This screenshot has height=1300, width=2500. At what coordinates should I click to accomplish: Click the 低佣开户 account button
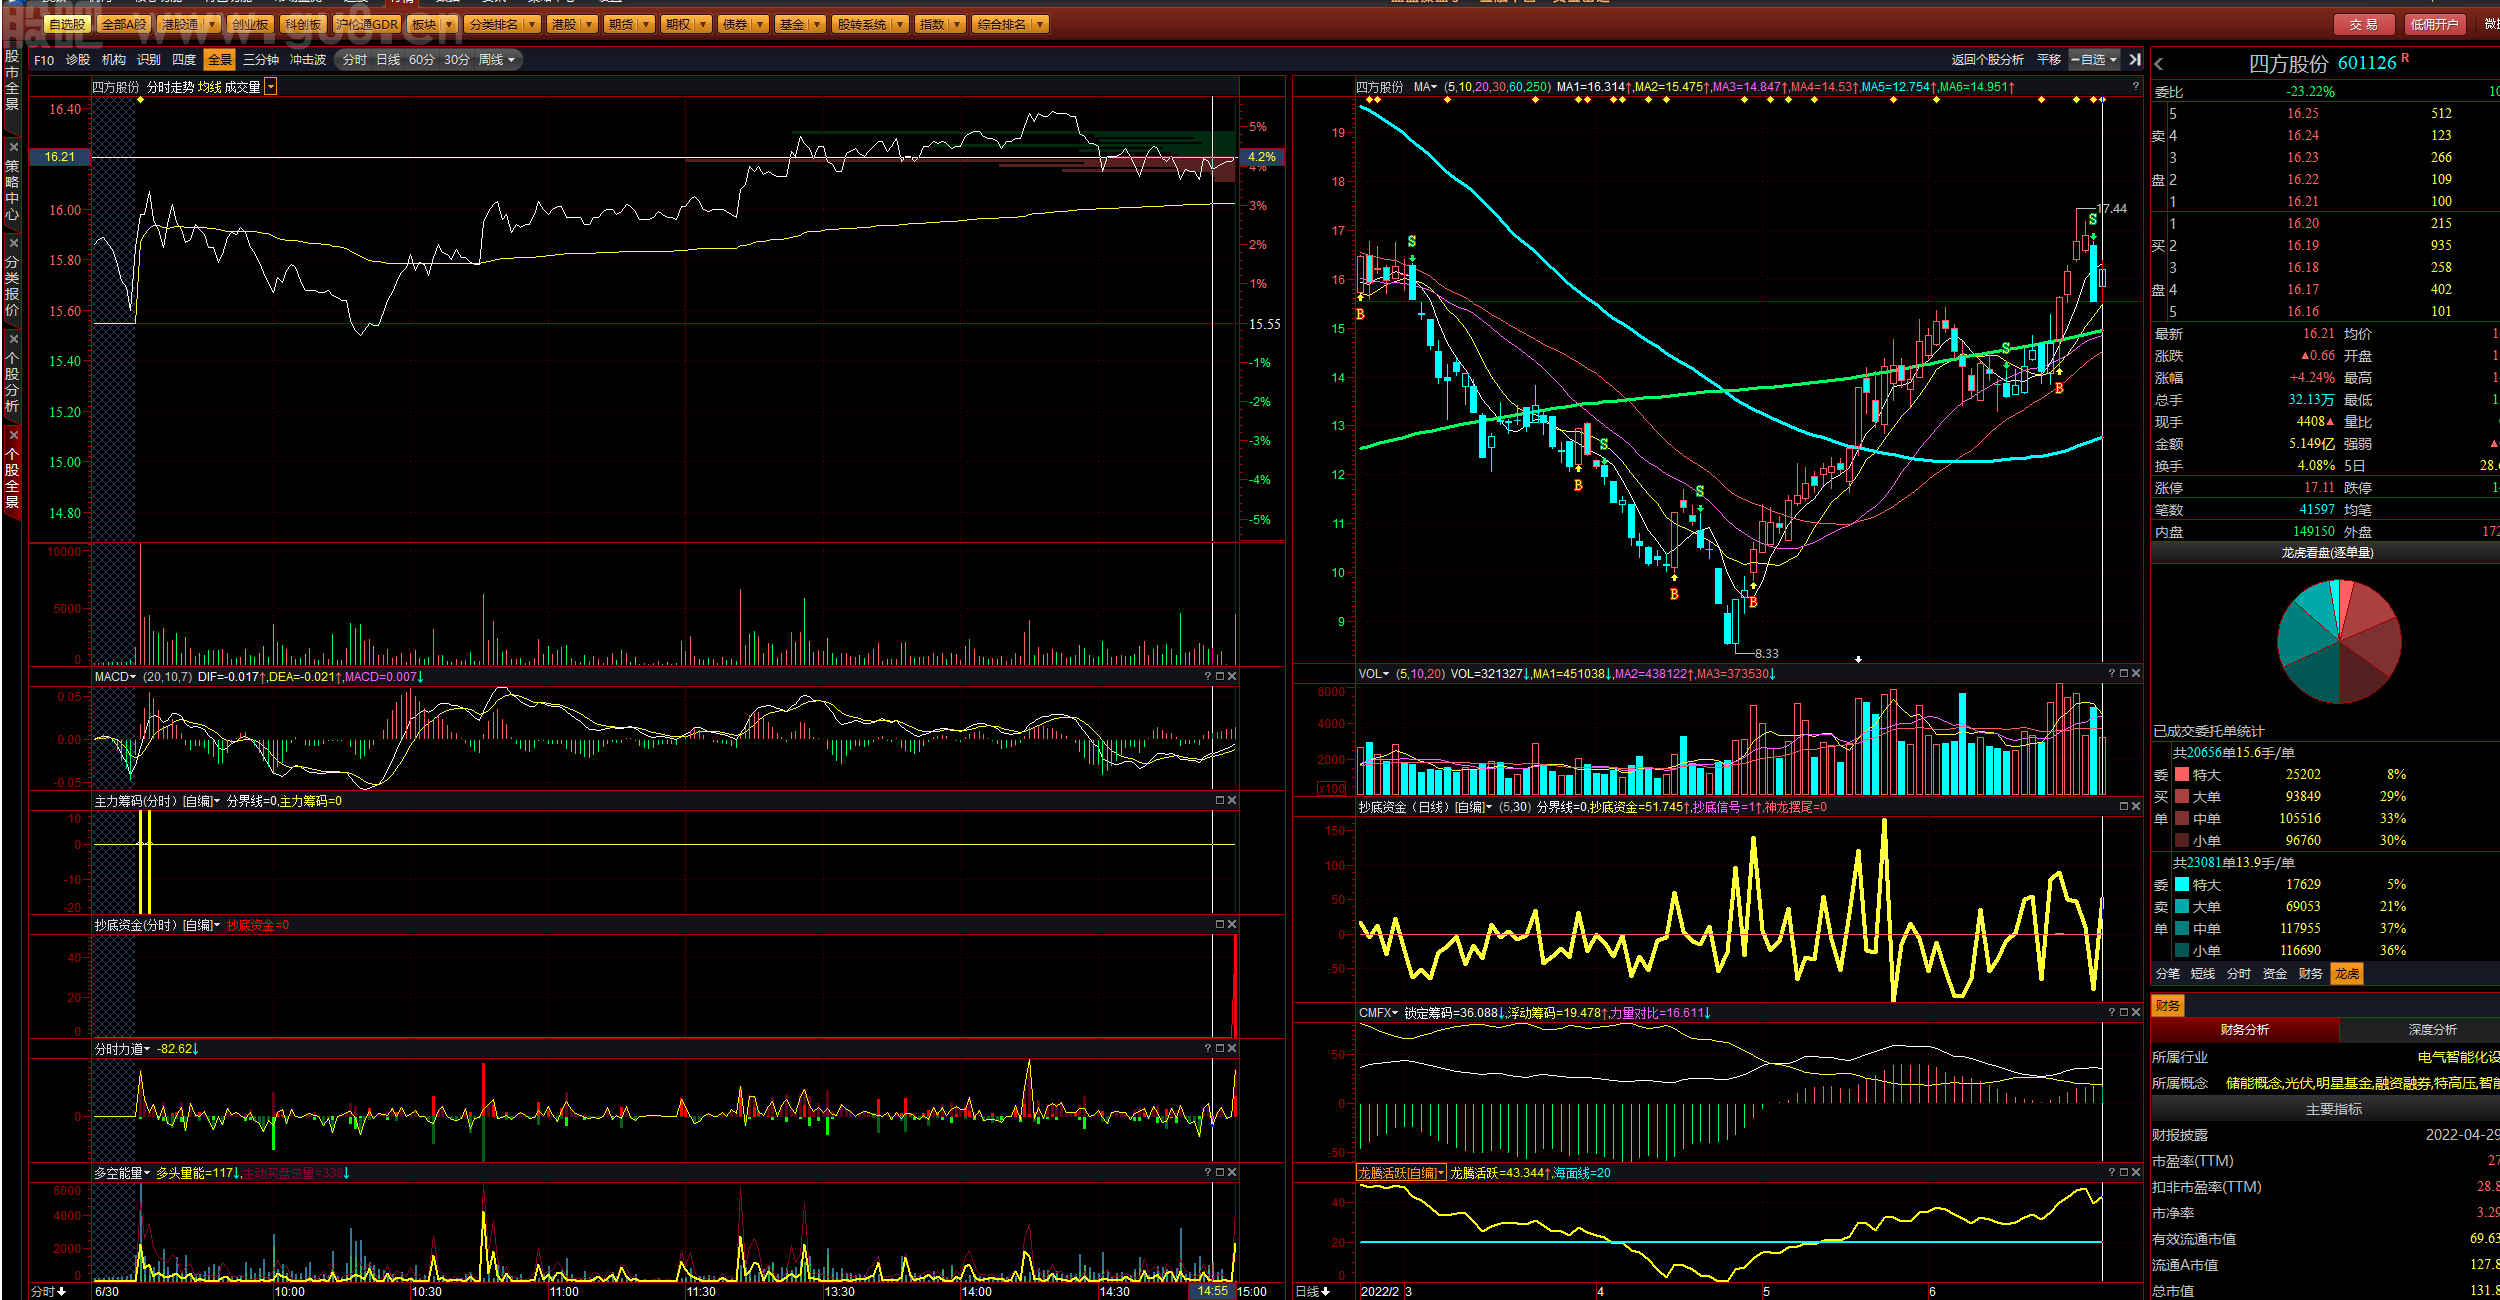click(x=2434, y=24)
